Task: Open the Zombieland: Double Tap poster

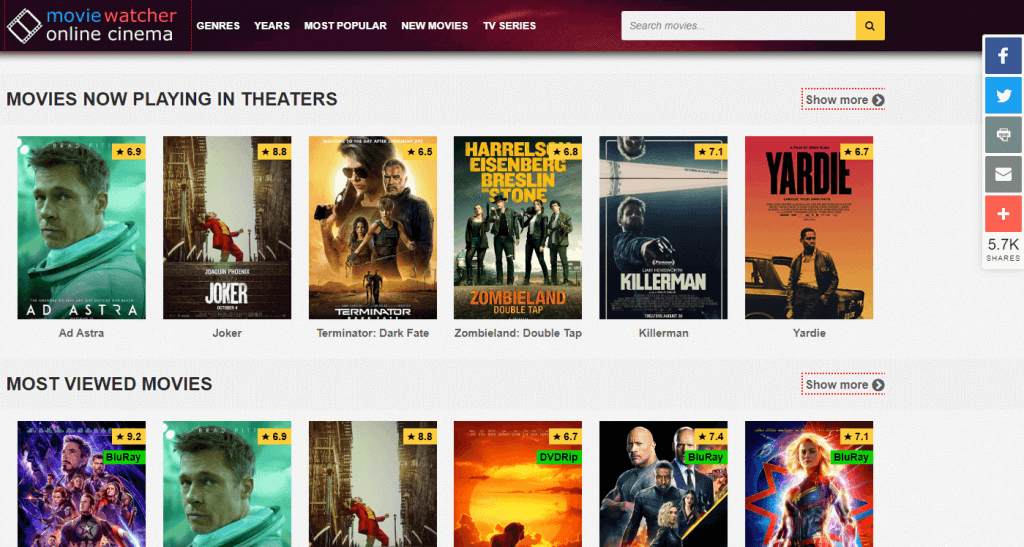Action: tap(518, 228)
